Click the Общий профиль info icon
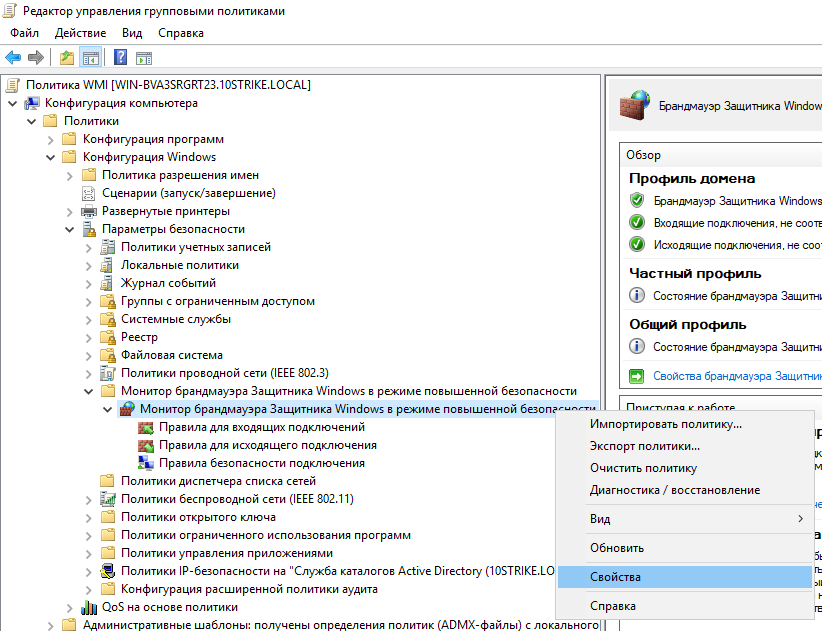This screenshot has width=822, height=631. 636,346
